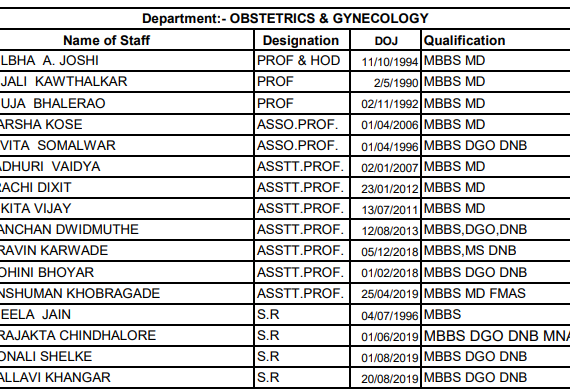Select the Name of Staff header
This screenshot has width=570, height=392.
coord(107,40)
